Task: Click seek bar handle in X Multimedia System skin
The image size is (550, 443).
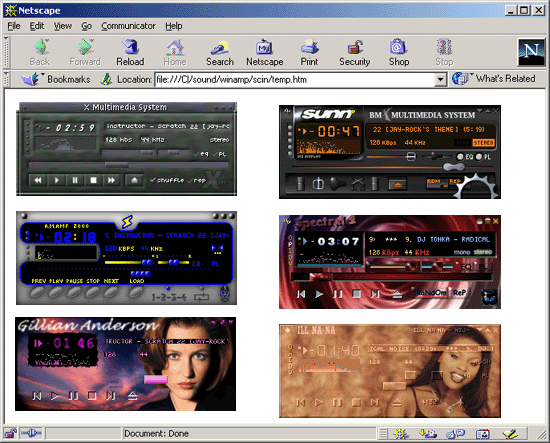Action: (117, 165)
